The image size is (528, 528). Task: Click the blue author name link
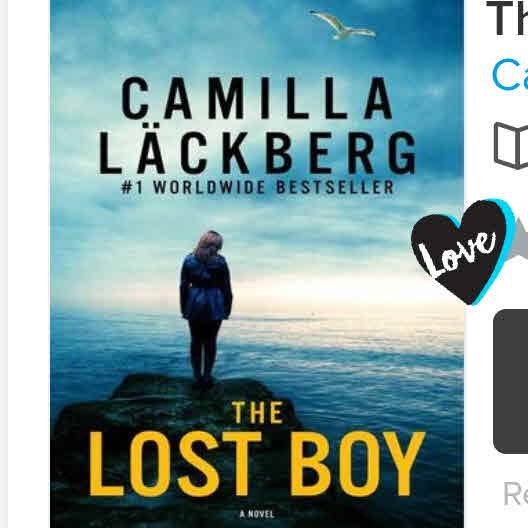click(x=510, y=74)
